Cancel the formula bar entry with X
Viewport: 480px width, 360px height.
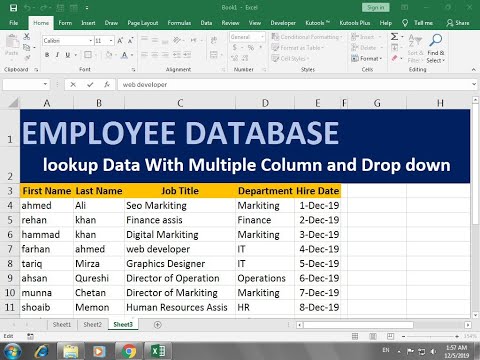point(73,85)
